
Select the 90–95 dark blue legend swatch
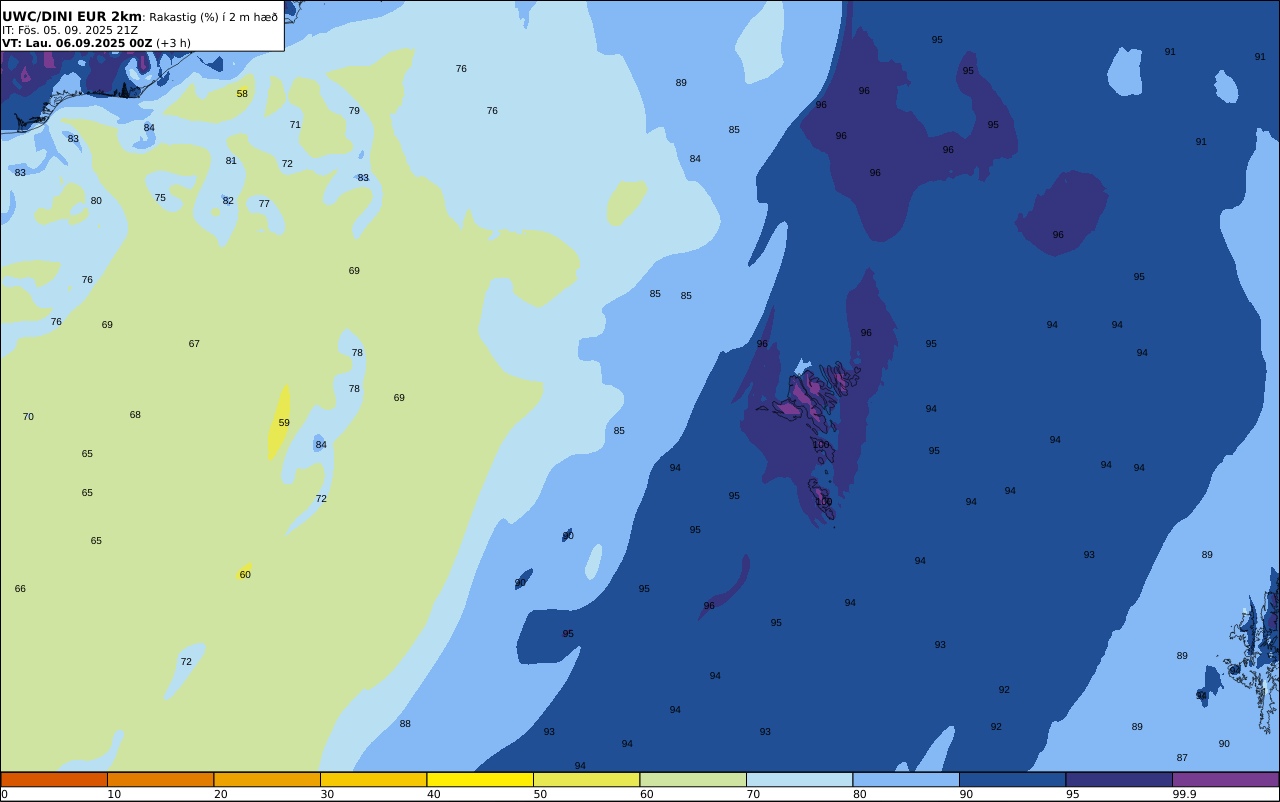coord(1012,779)
